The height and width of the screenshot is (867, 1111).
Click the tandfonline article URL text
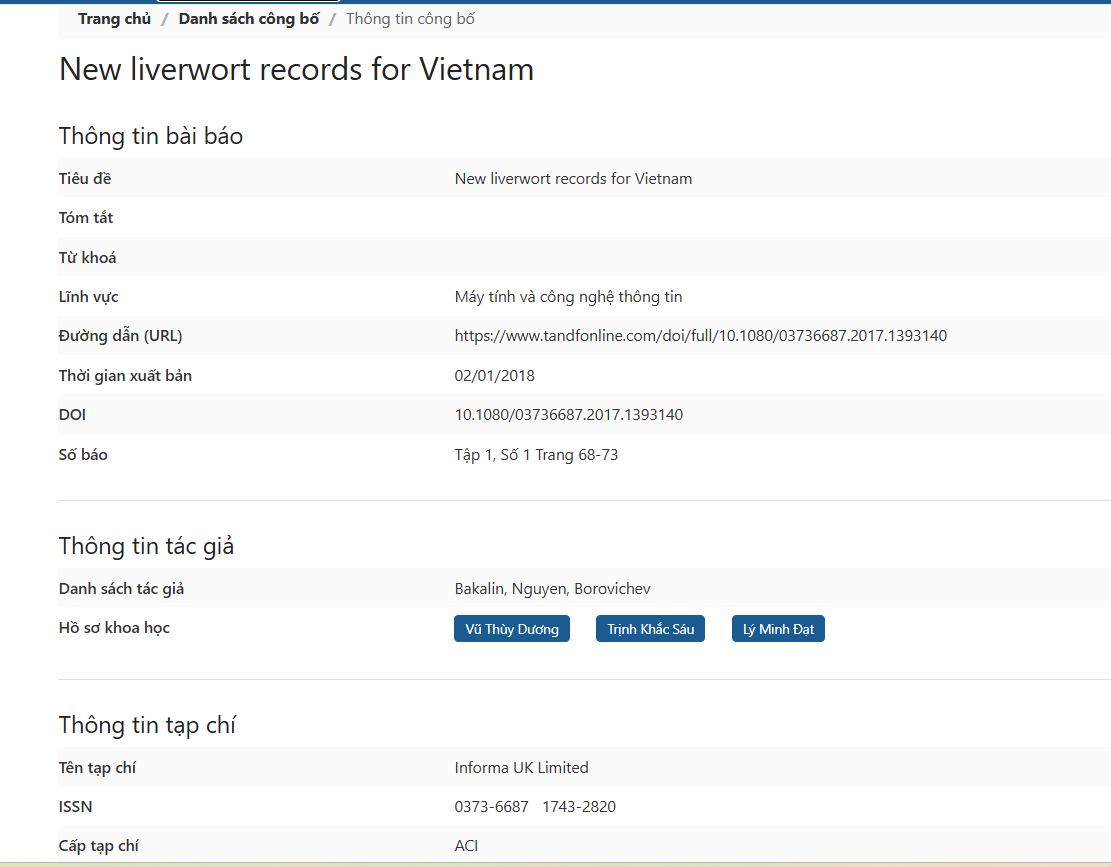point(700,336)
